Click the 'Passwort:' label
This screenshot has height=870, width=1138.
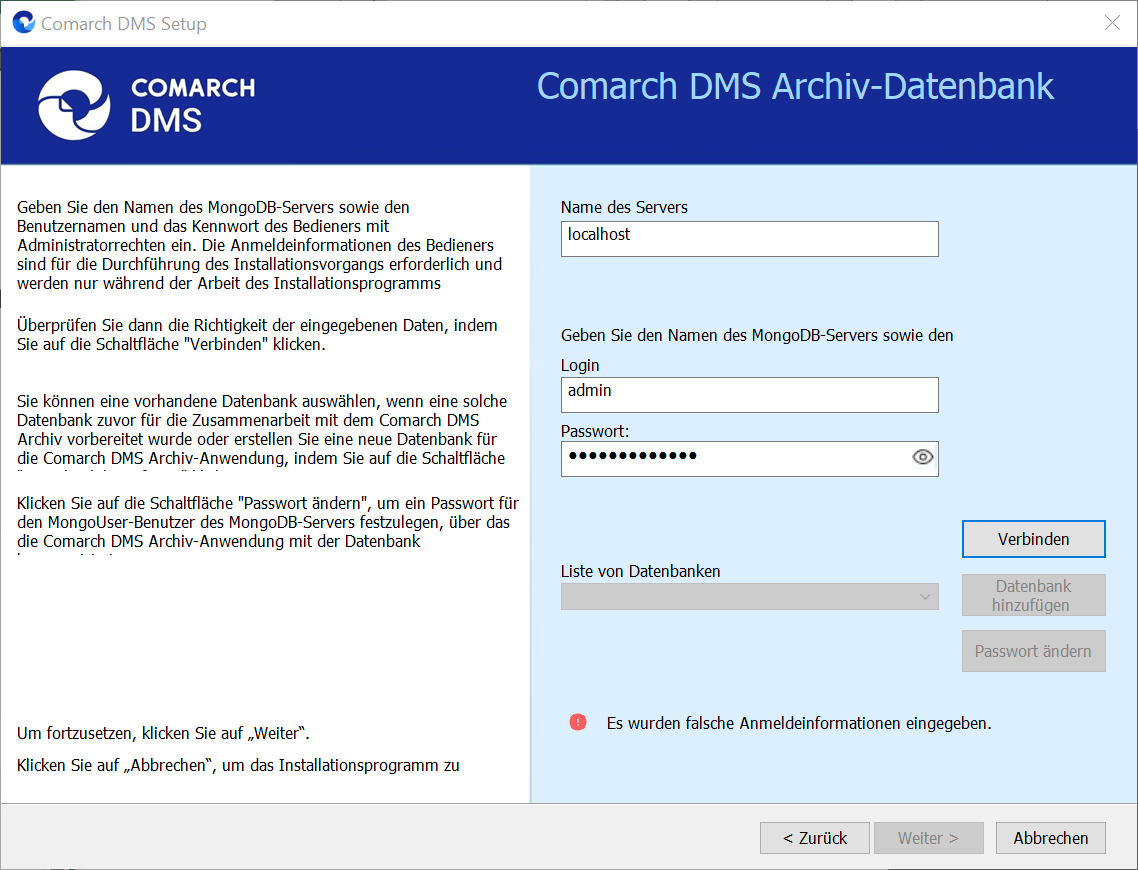pos(595,431)
